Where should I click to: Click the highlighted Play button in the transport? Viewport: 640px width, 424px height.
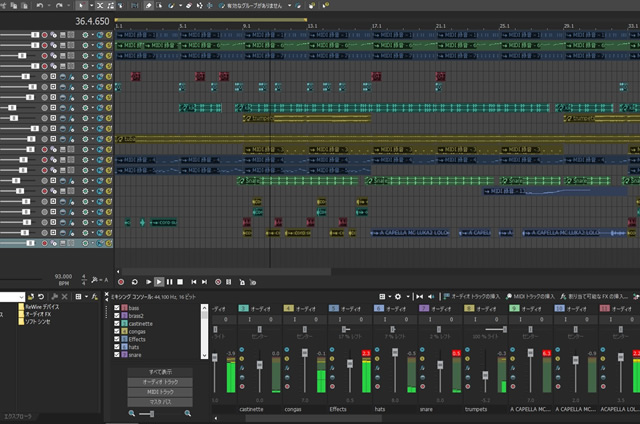pyautogui.click(x=159, y=282)
